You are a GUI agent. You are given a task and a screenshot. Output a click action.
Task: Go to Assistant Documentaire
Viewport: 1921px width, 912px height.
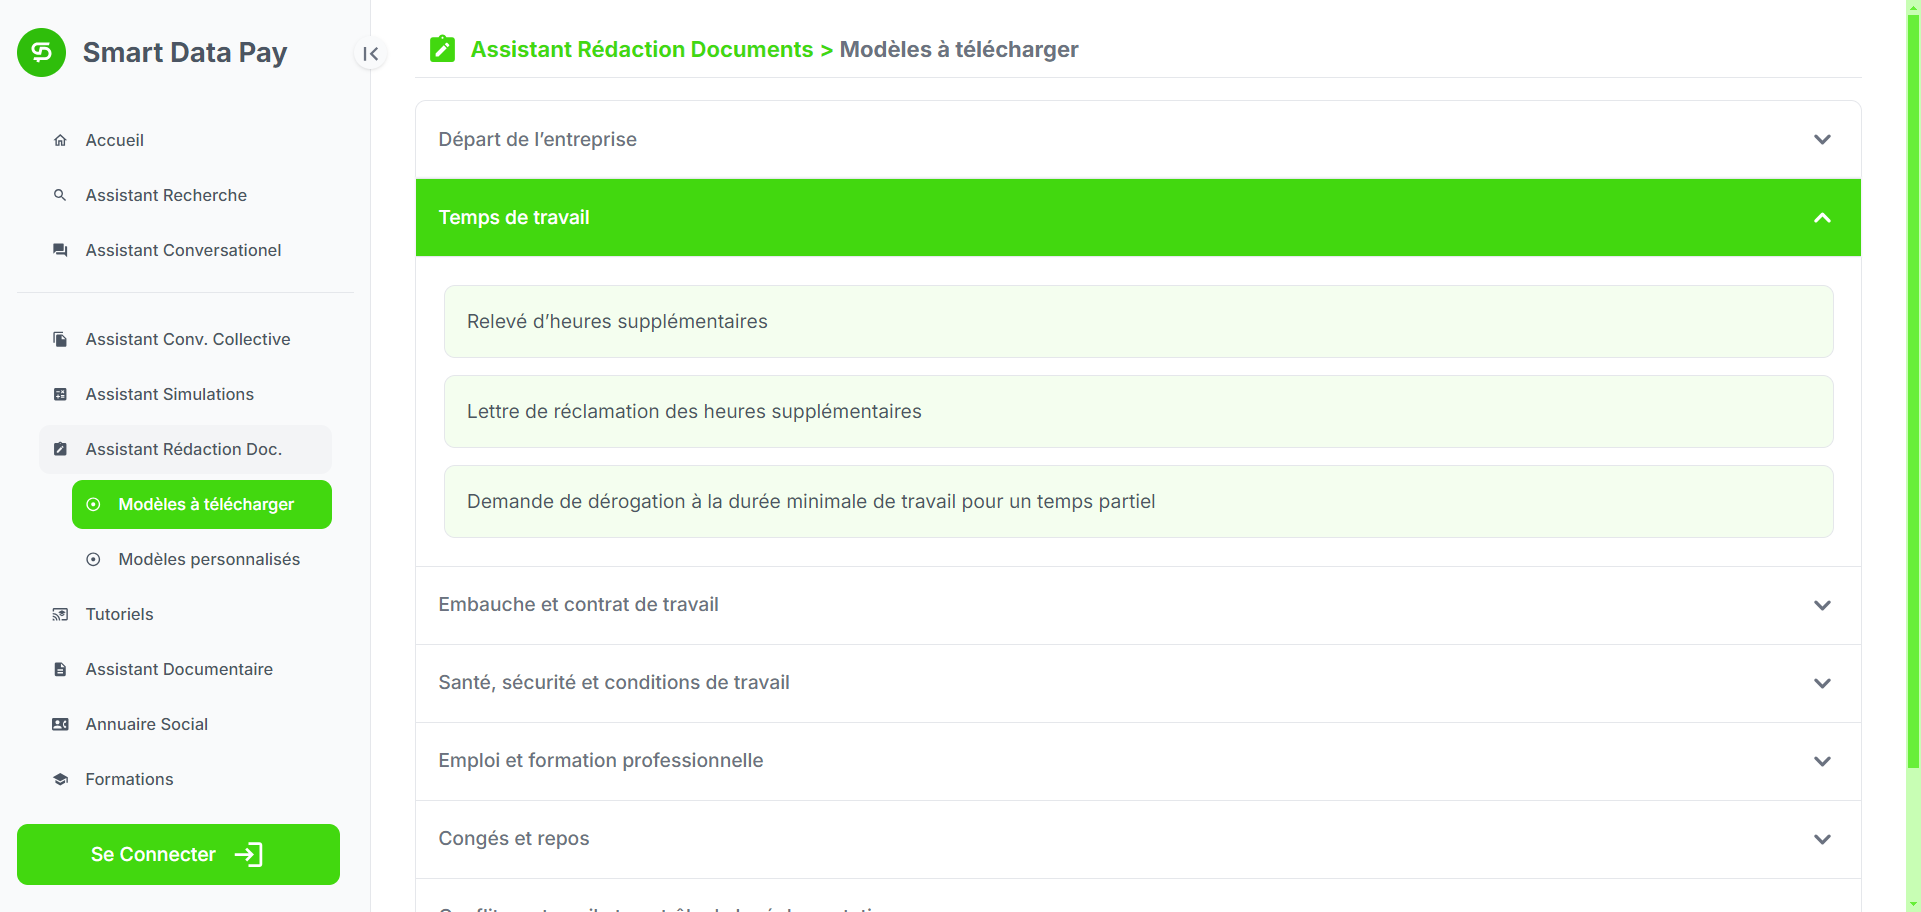click(x=185, y=669)
